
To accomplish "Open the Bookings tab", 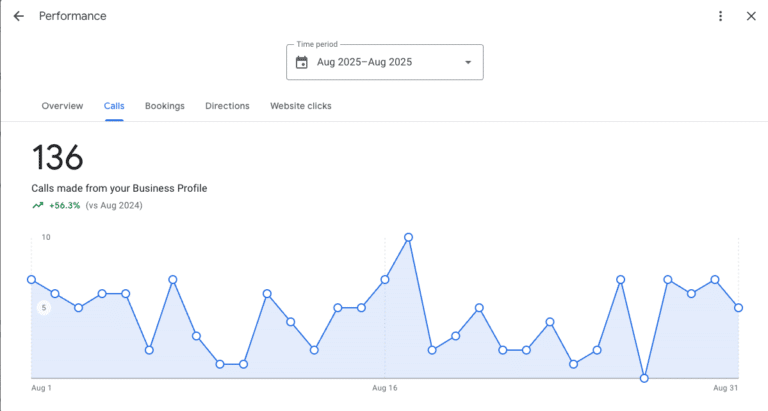I will pyautogui.click(x=164, y=106).
